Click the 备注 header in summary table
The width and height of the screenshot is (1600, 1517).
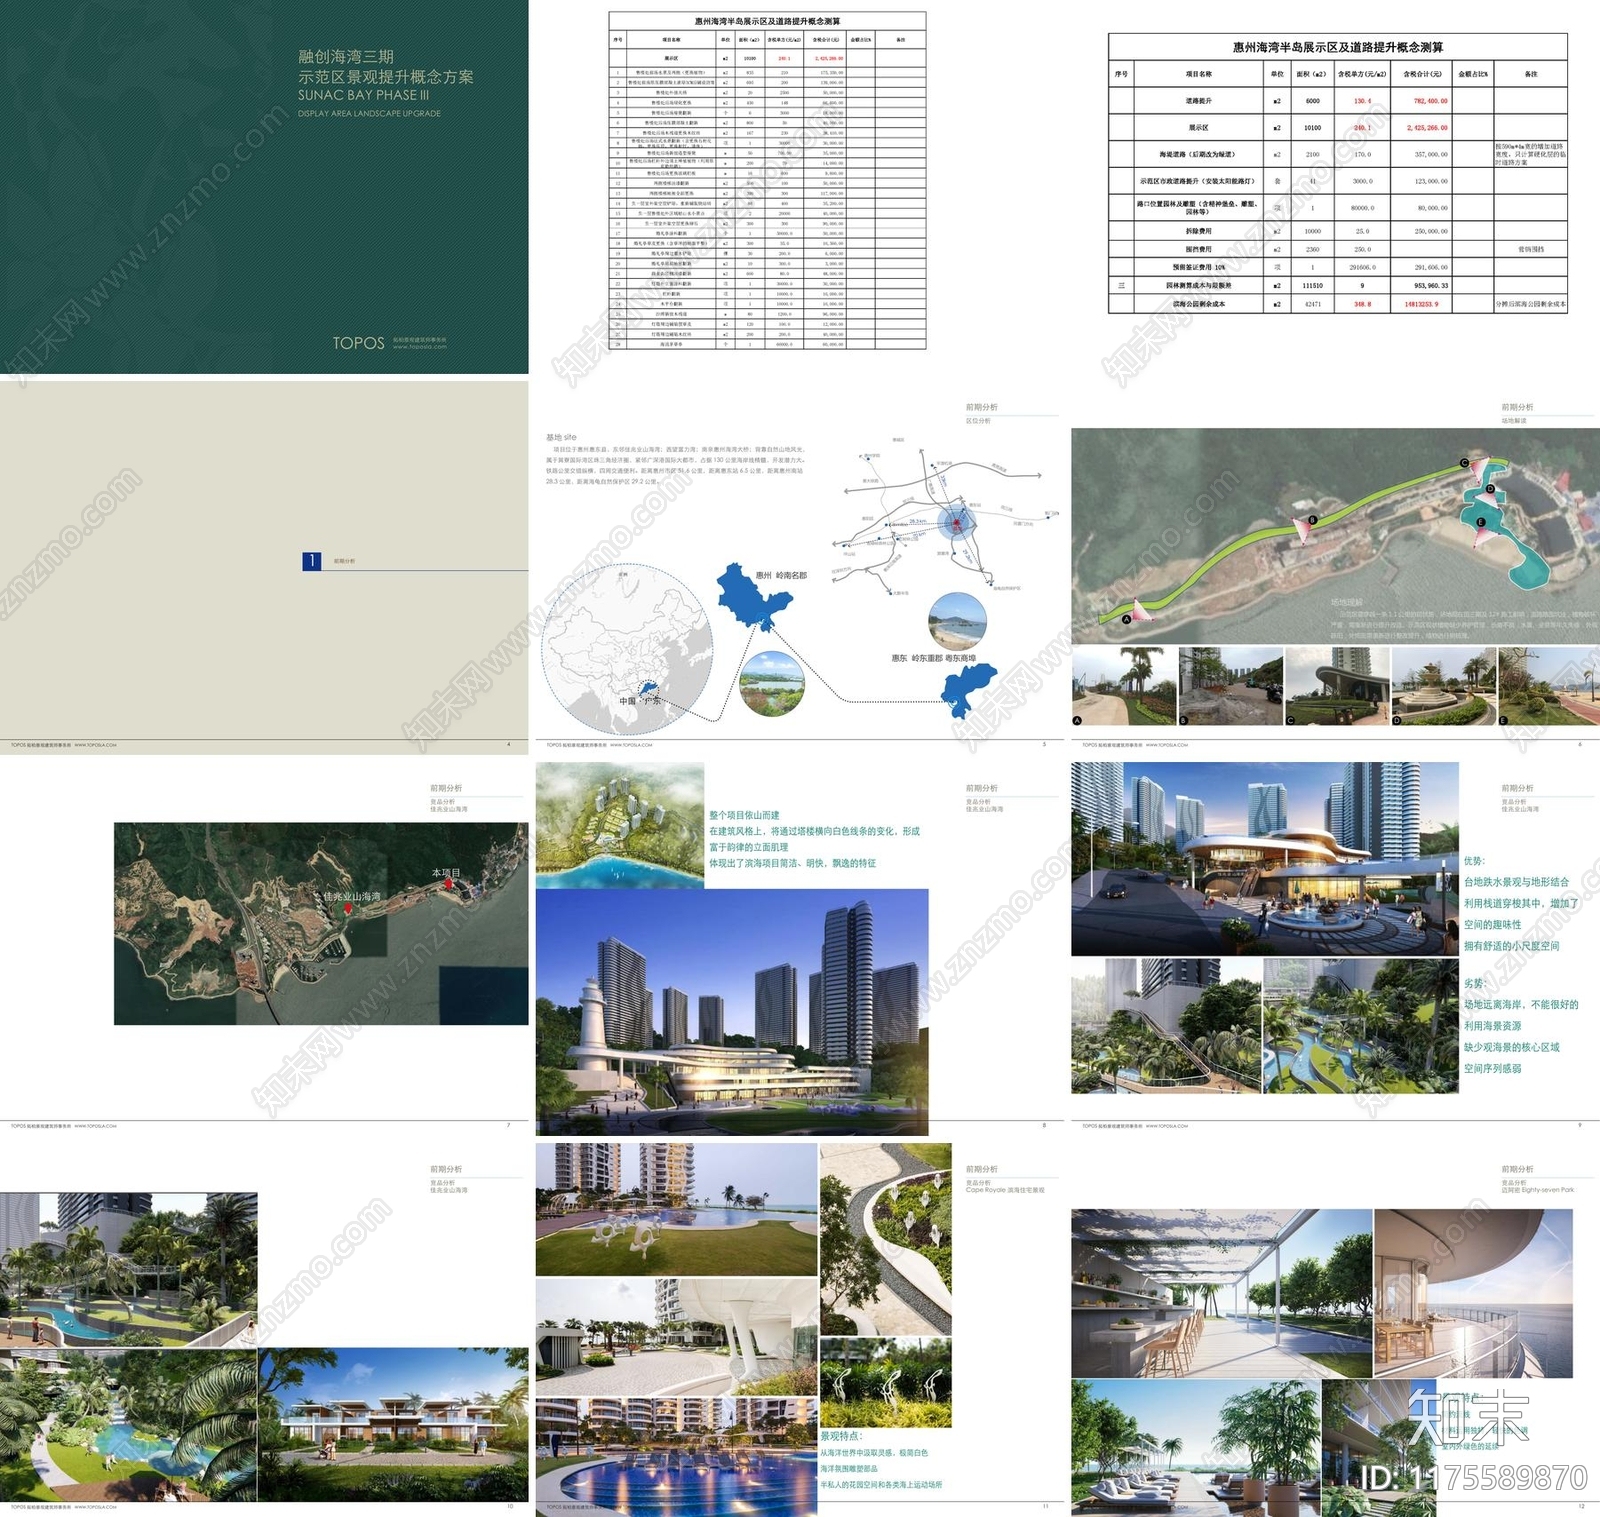click(x=1530, y=74)
